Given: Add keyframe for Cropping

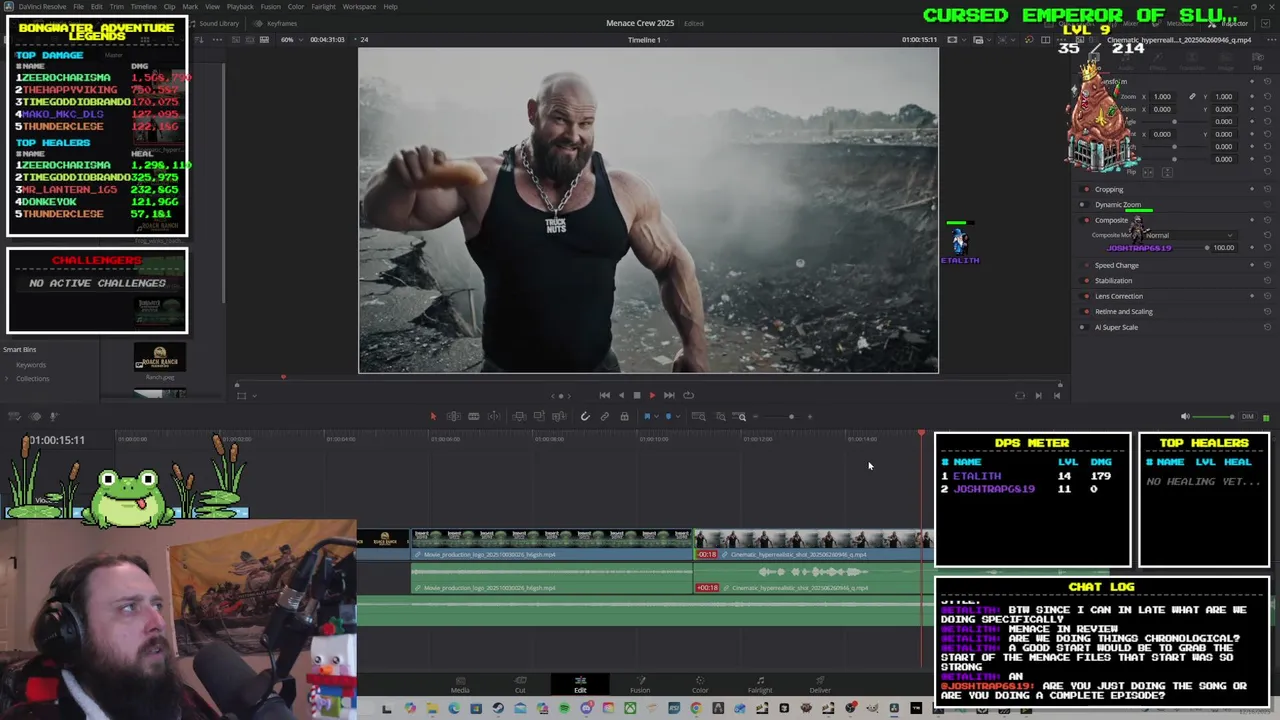Looking at the screenshot, I should pos(1252,189).
